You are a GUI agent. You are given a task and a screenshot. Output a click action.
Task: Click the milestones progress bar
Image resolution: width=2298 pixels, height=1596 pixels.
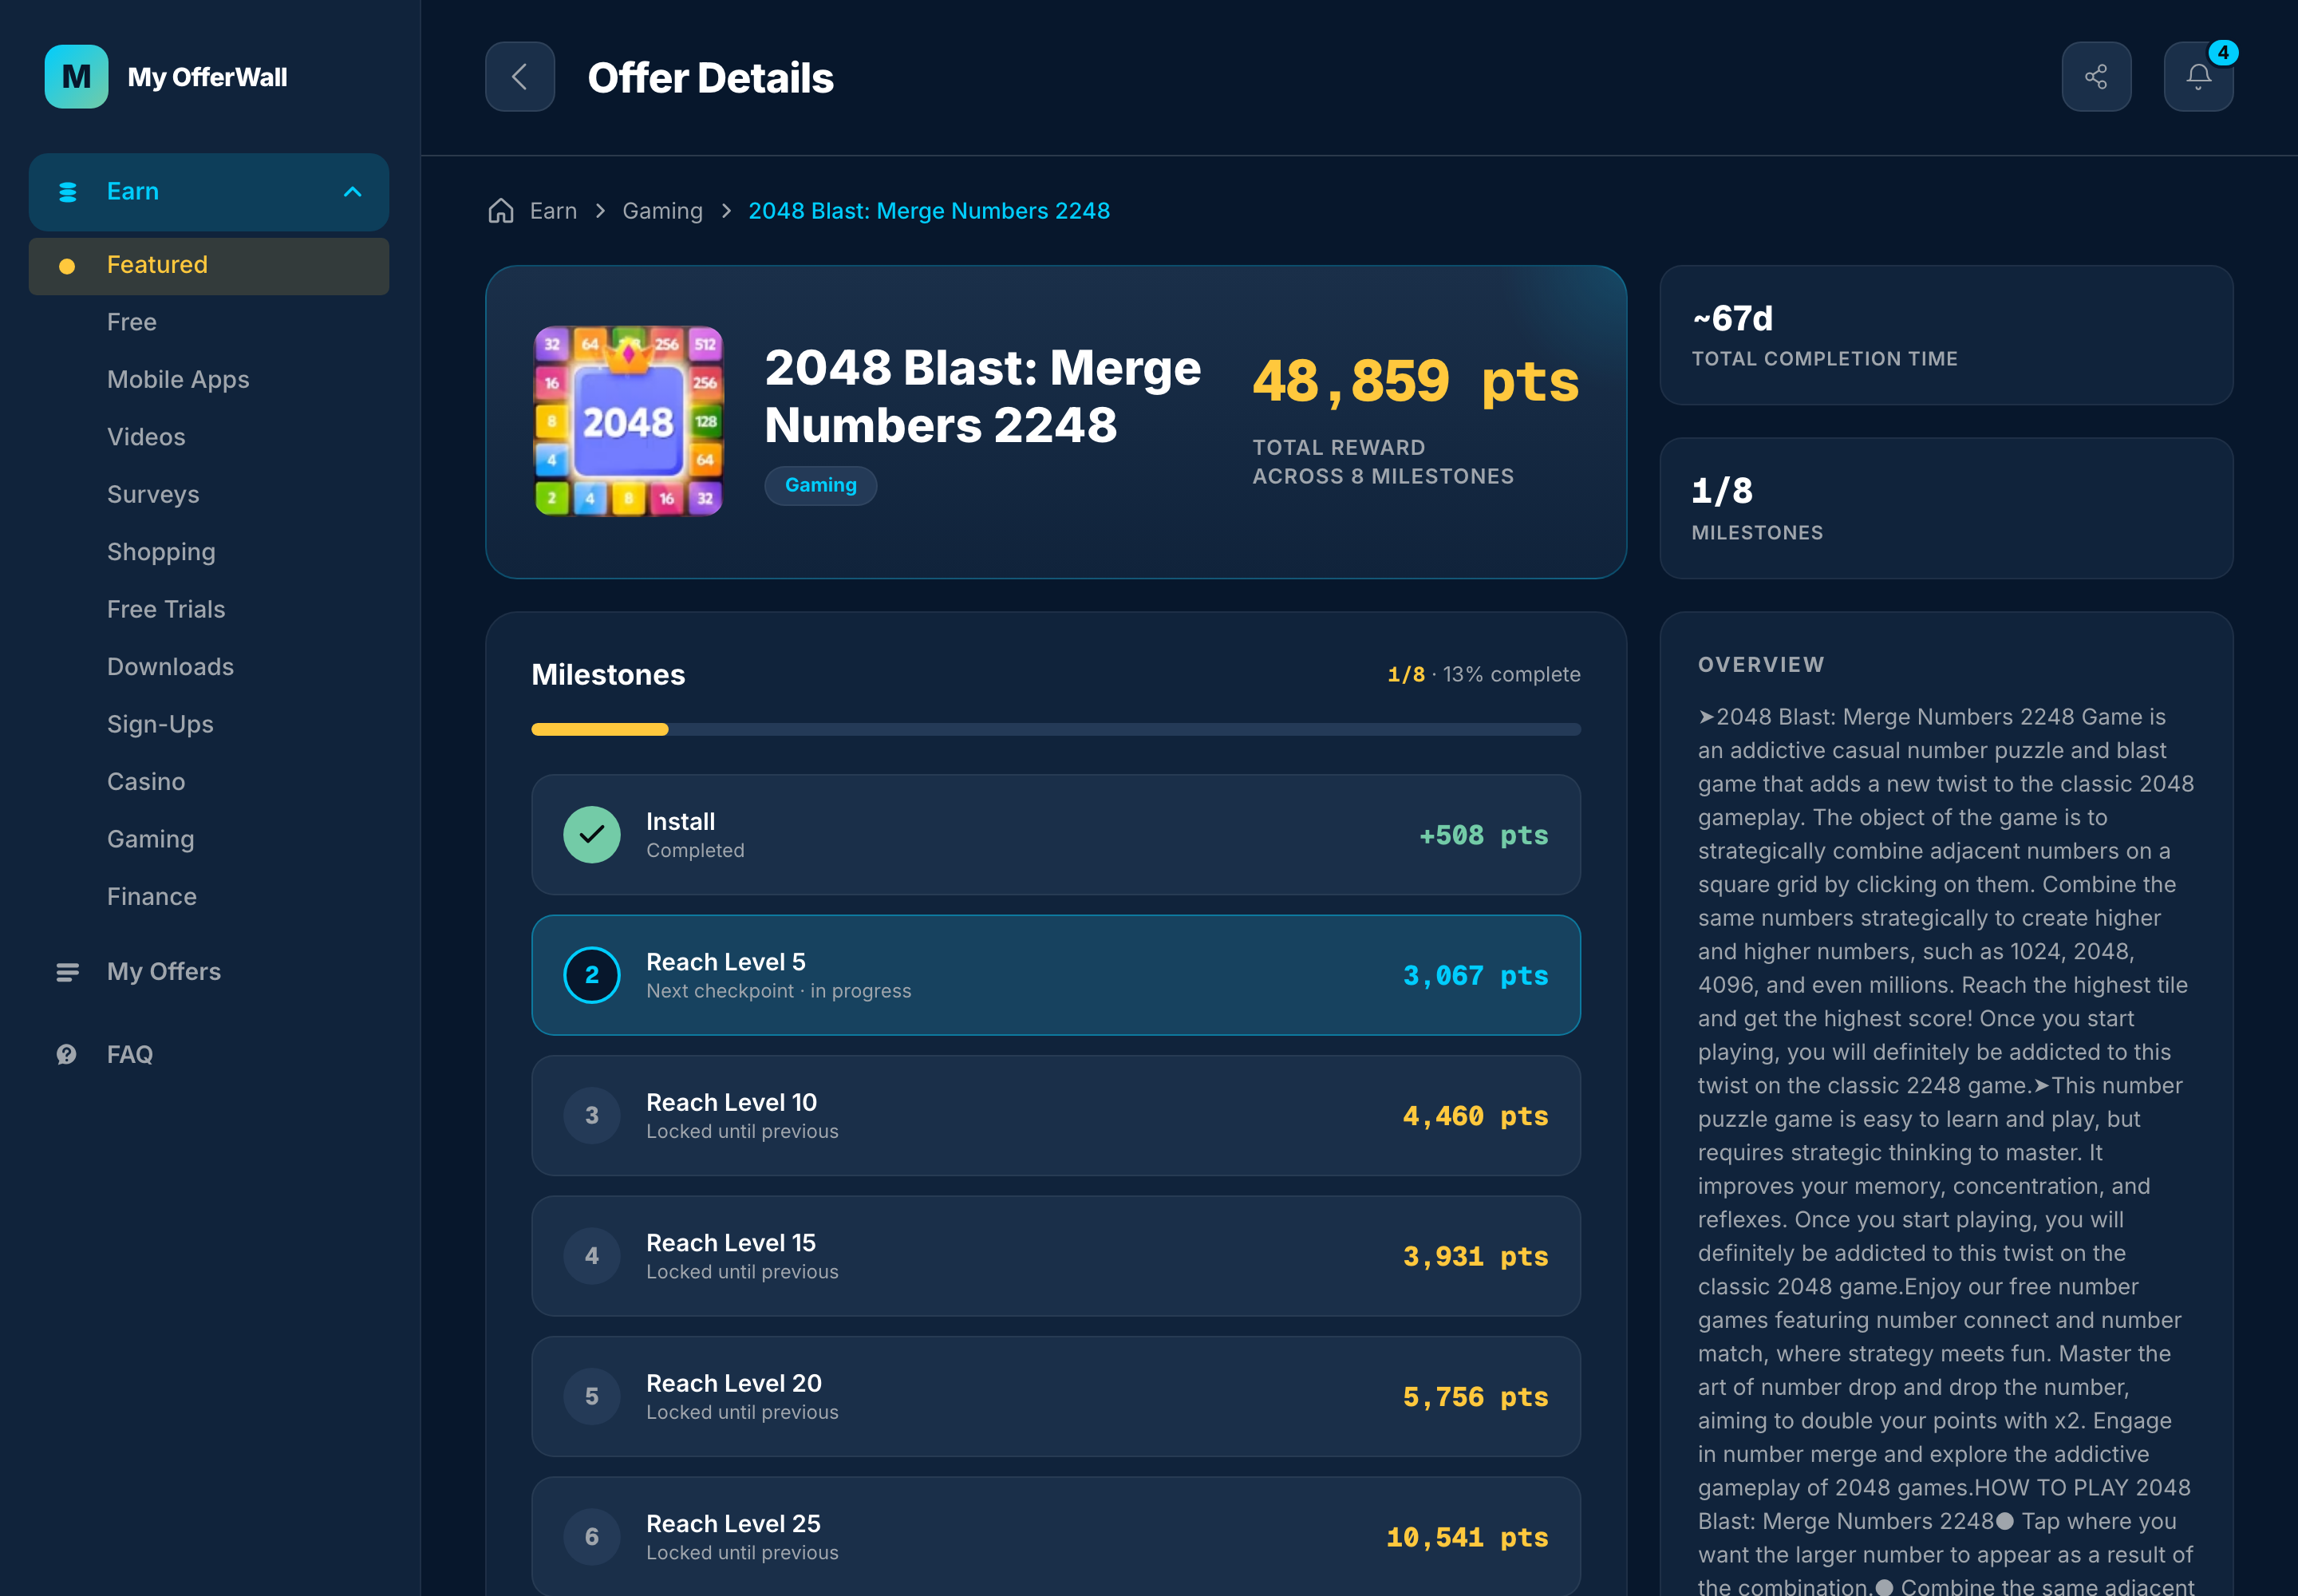click(1056, 730)
